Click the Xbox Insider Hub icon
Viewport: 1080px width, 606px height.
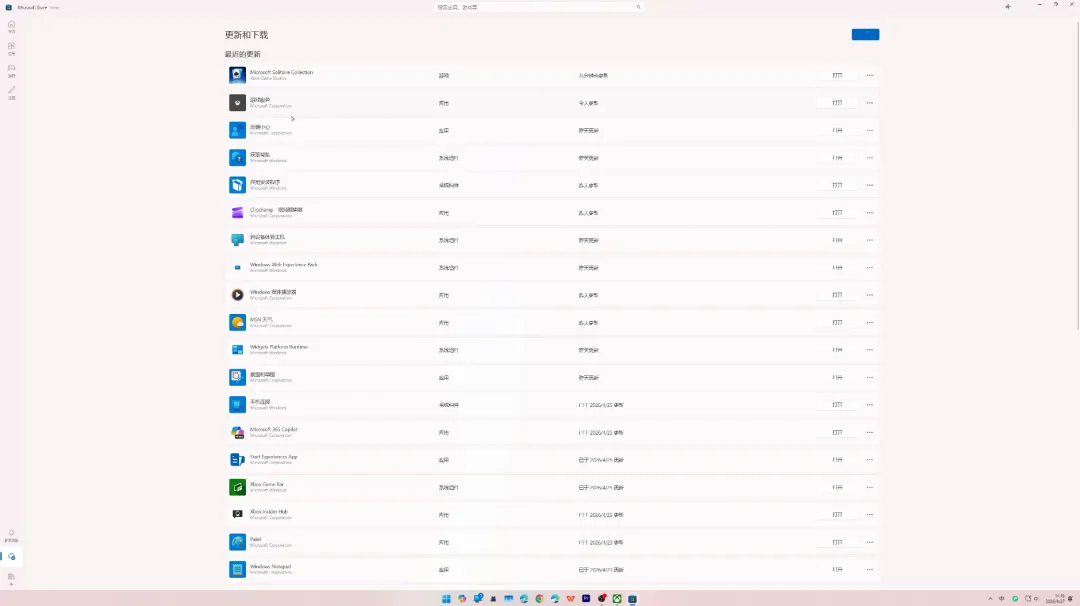click(237, 514)
